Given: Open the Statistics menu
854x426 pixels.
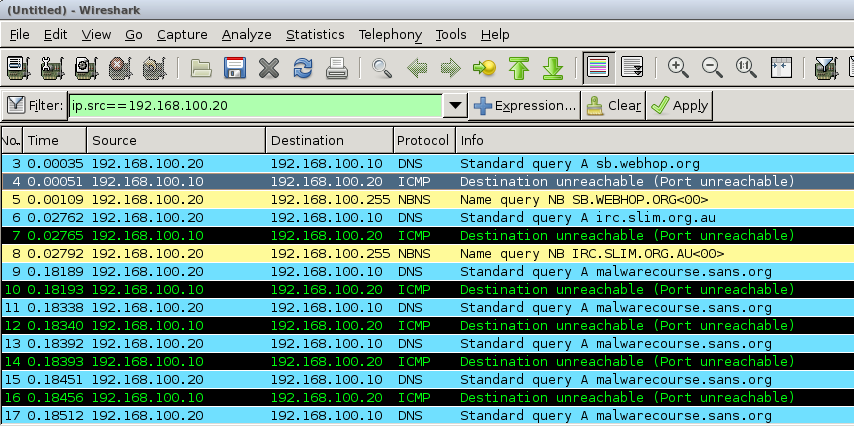Looking at the screenshot, I should [315, 35].
